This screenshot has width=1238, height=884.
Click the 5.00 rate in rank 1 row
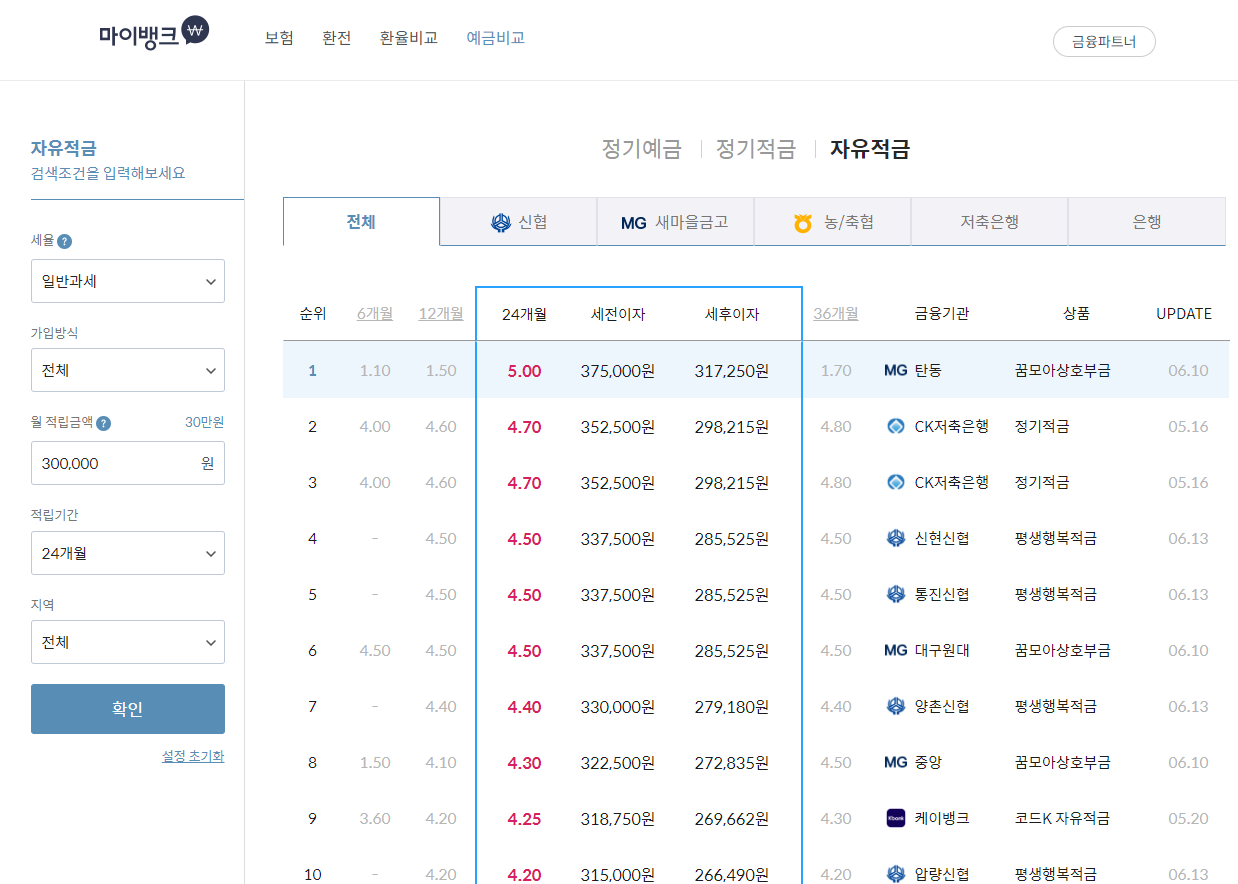524,371
